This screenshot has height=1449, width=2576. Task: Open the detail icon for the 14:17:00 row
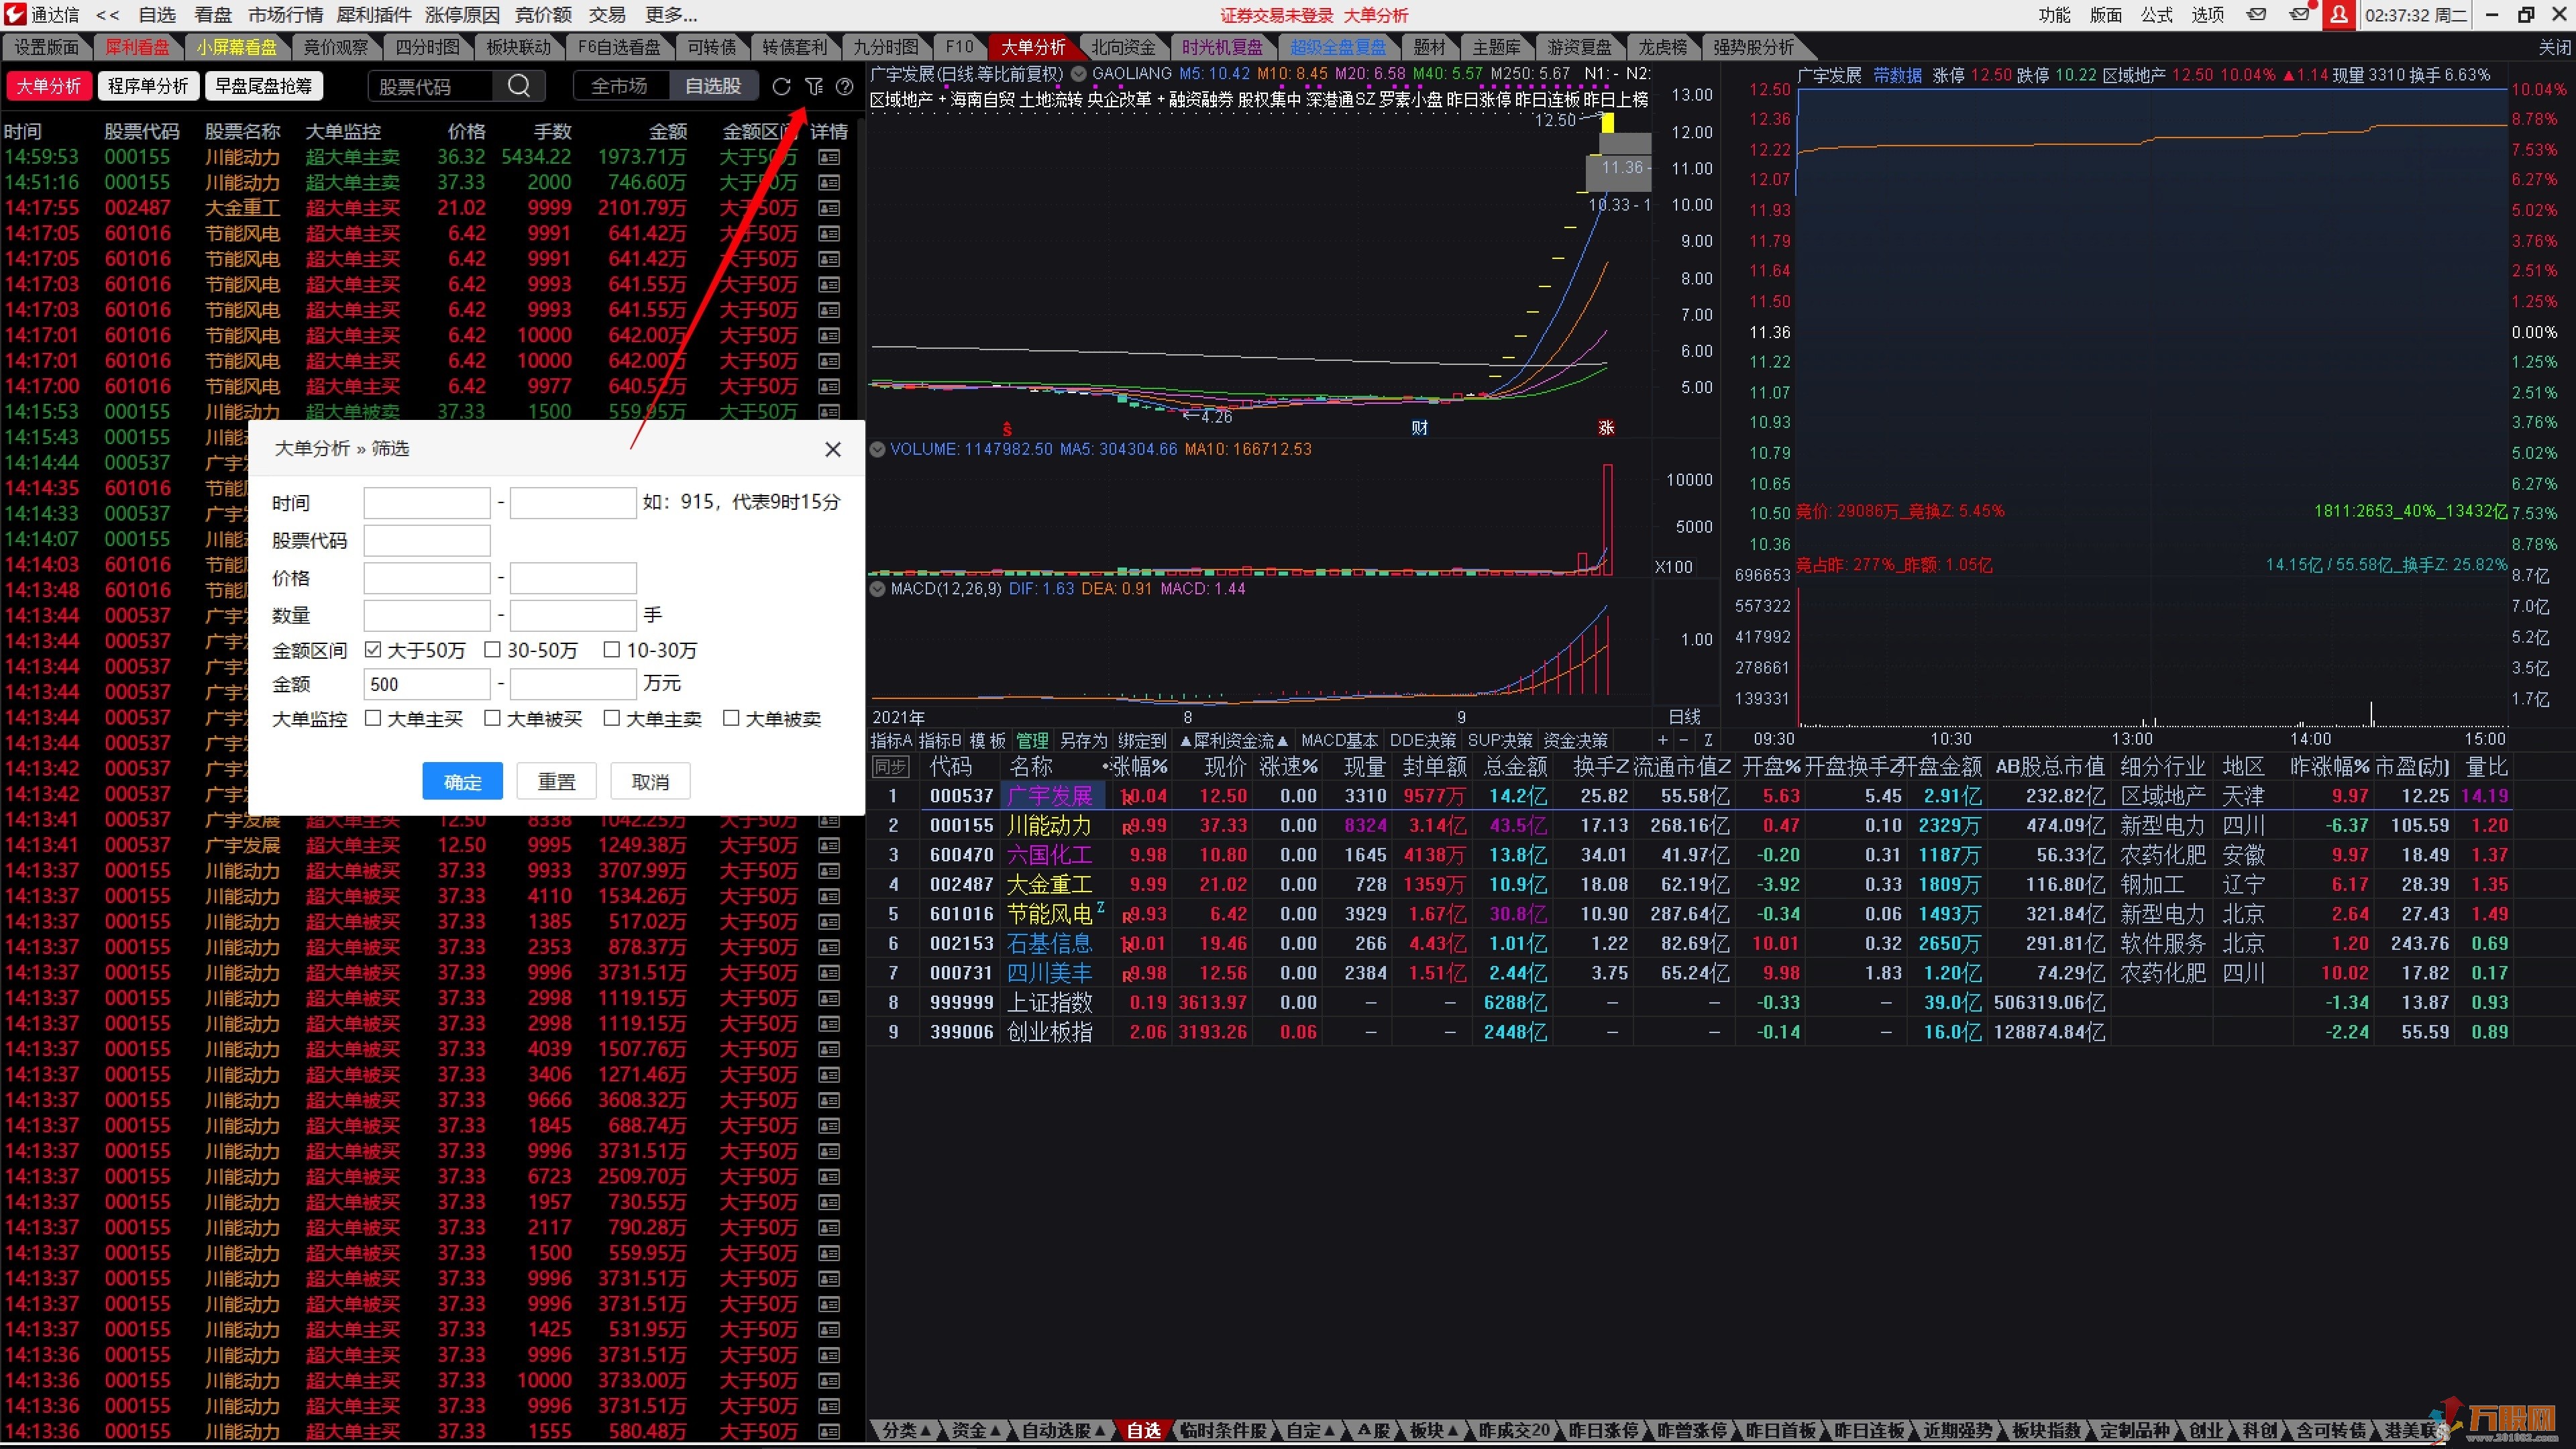pos(829,386)
